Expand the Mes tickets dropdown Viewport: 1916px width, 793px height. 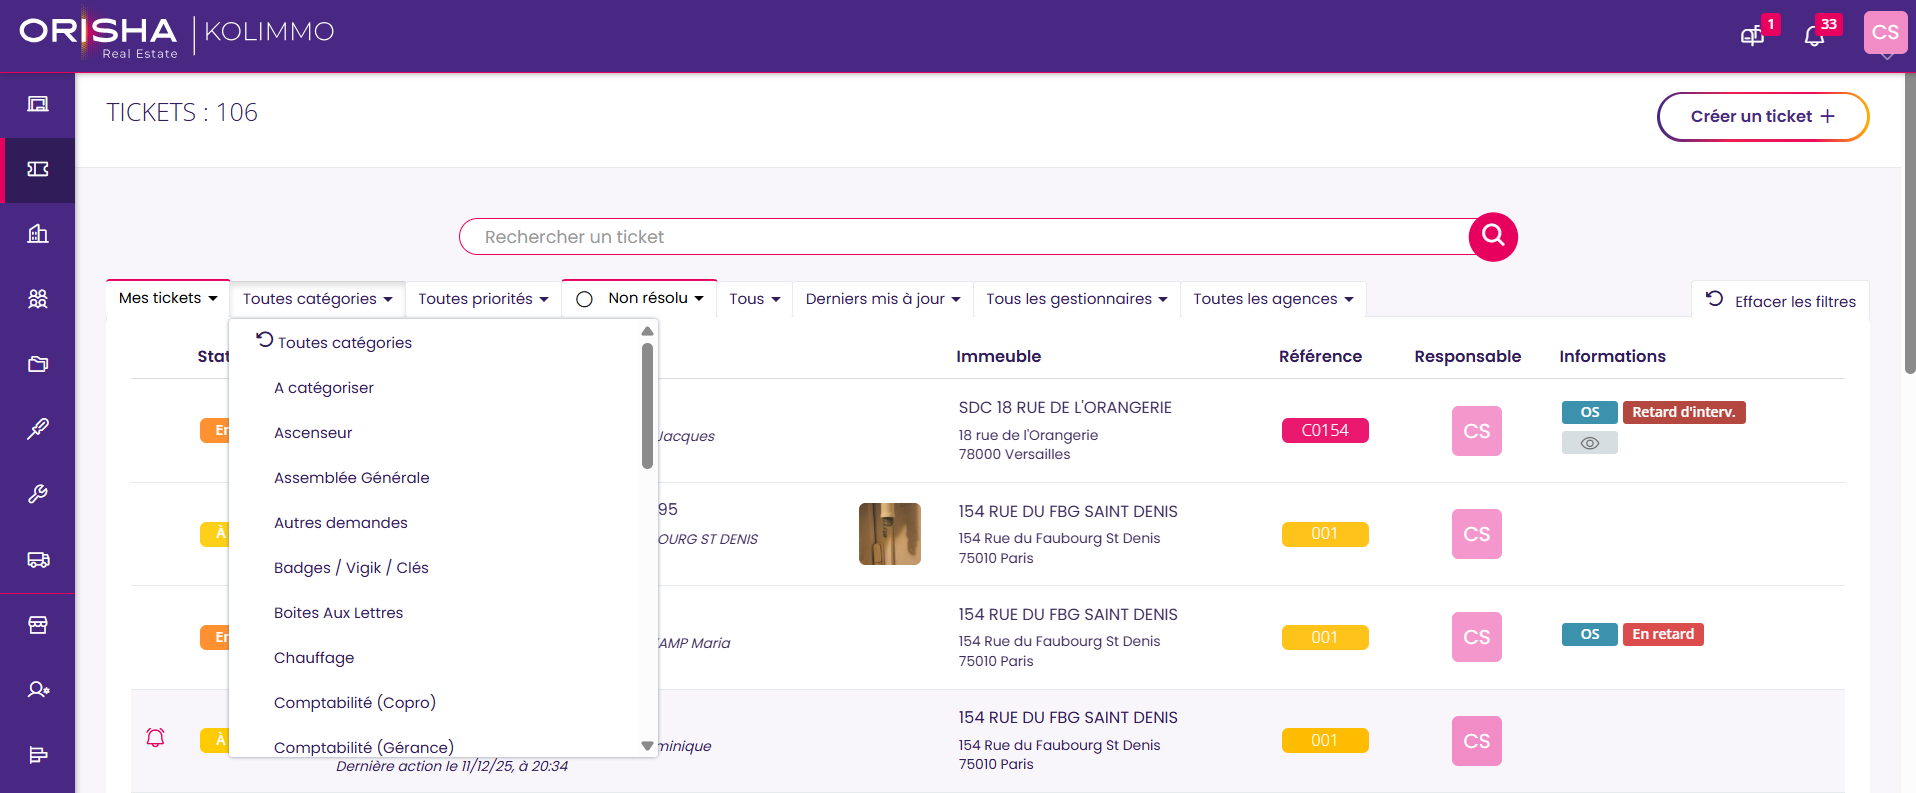pos(168,298)
